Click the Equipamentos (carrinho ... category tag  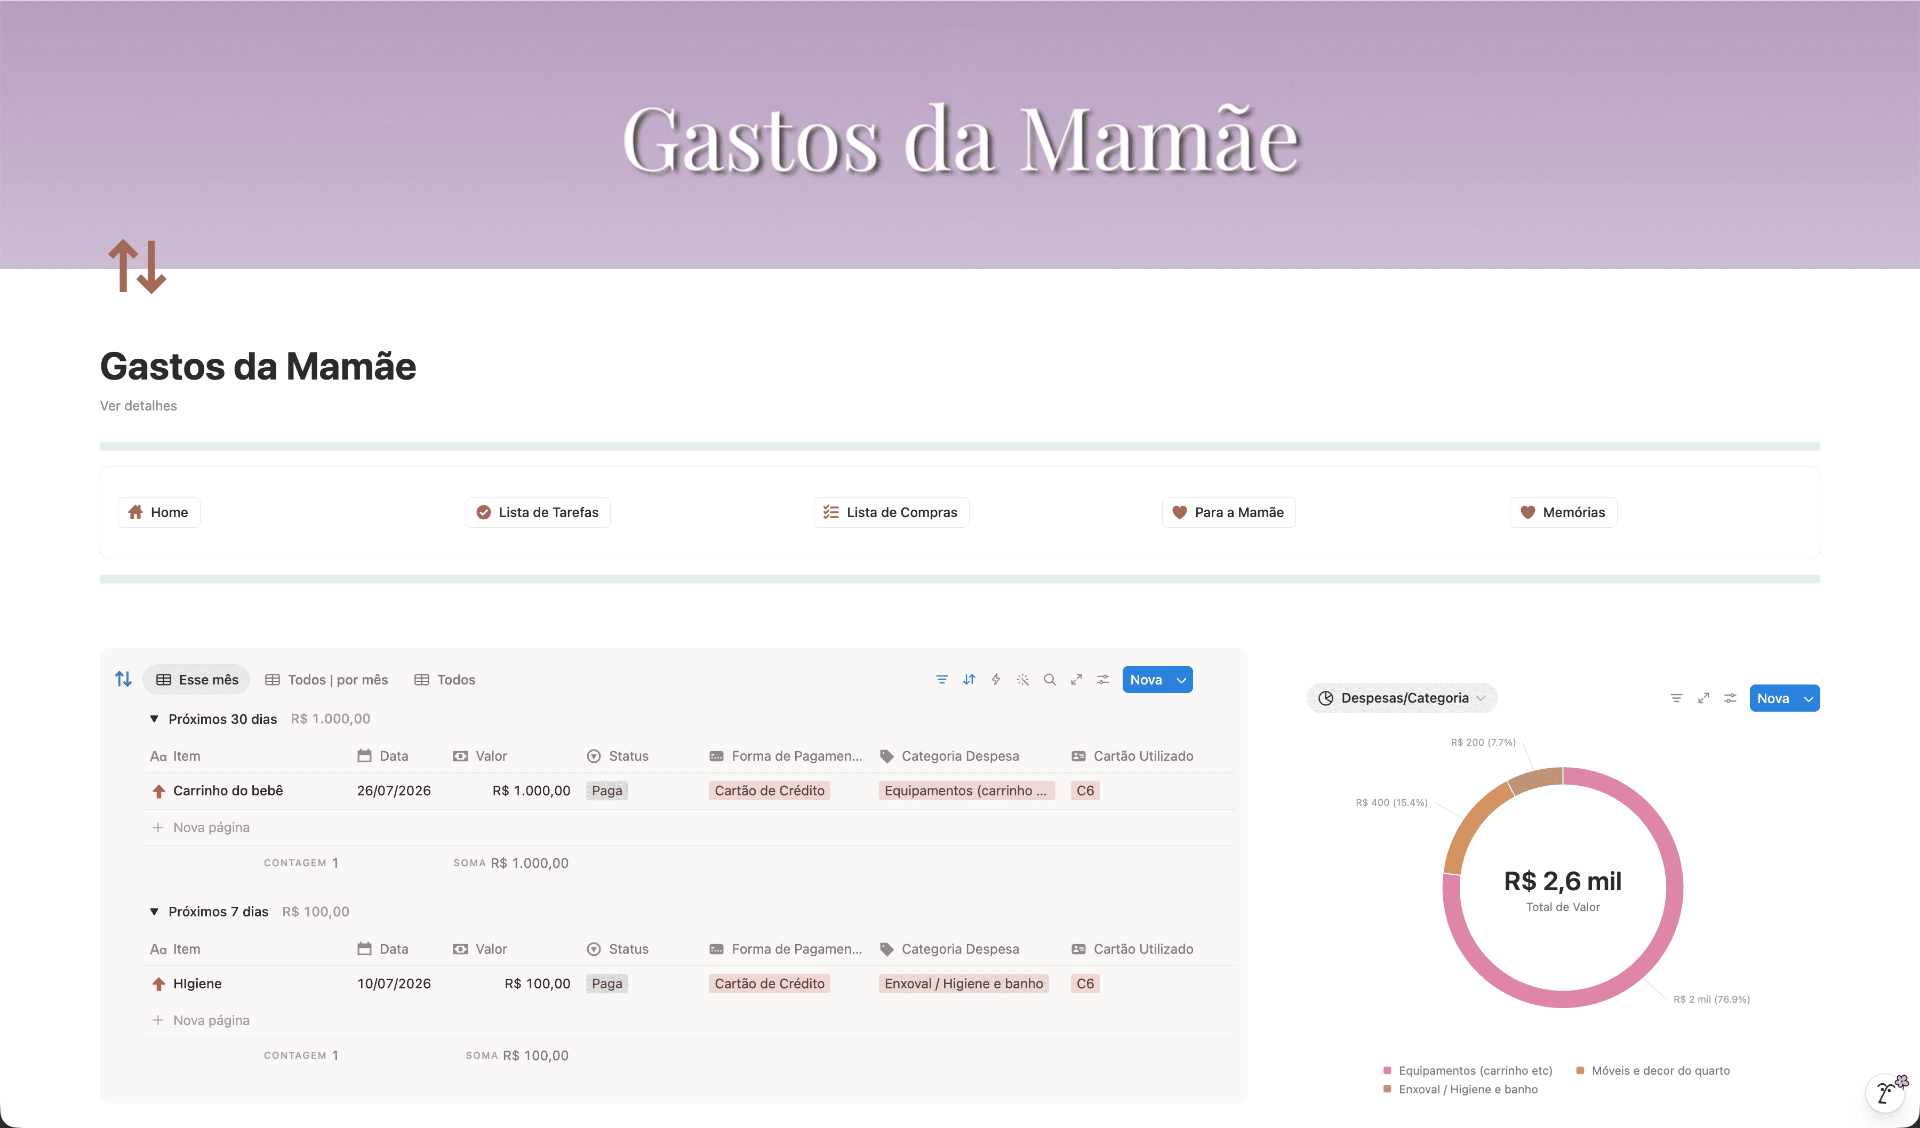(x=966, y=791)
